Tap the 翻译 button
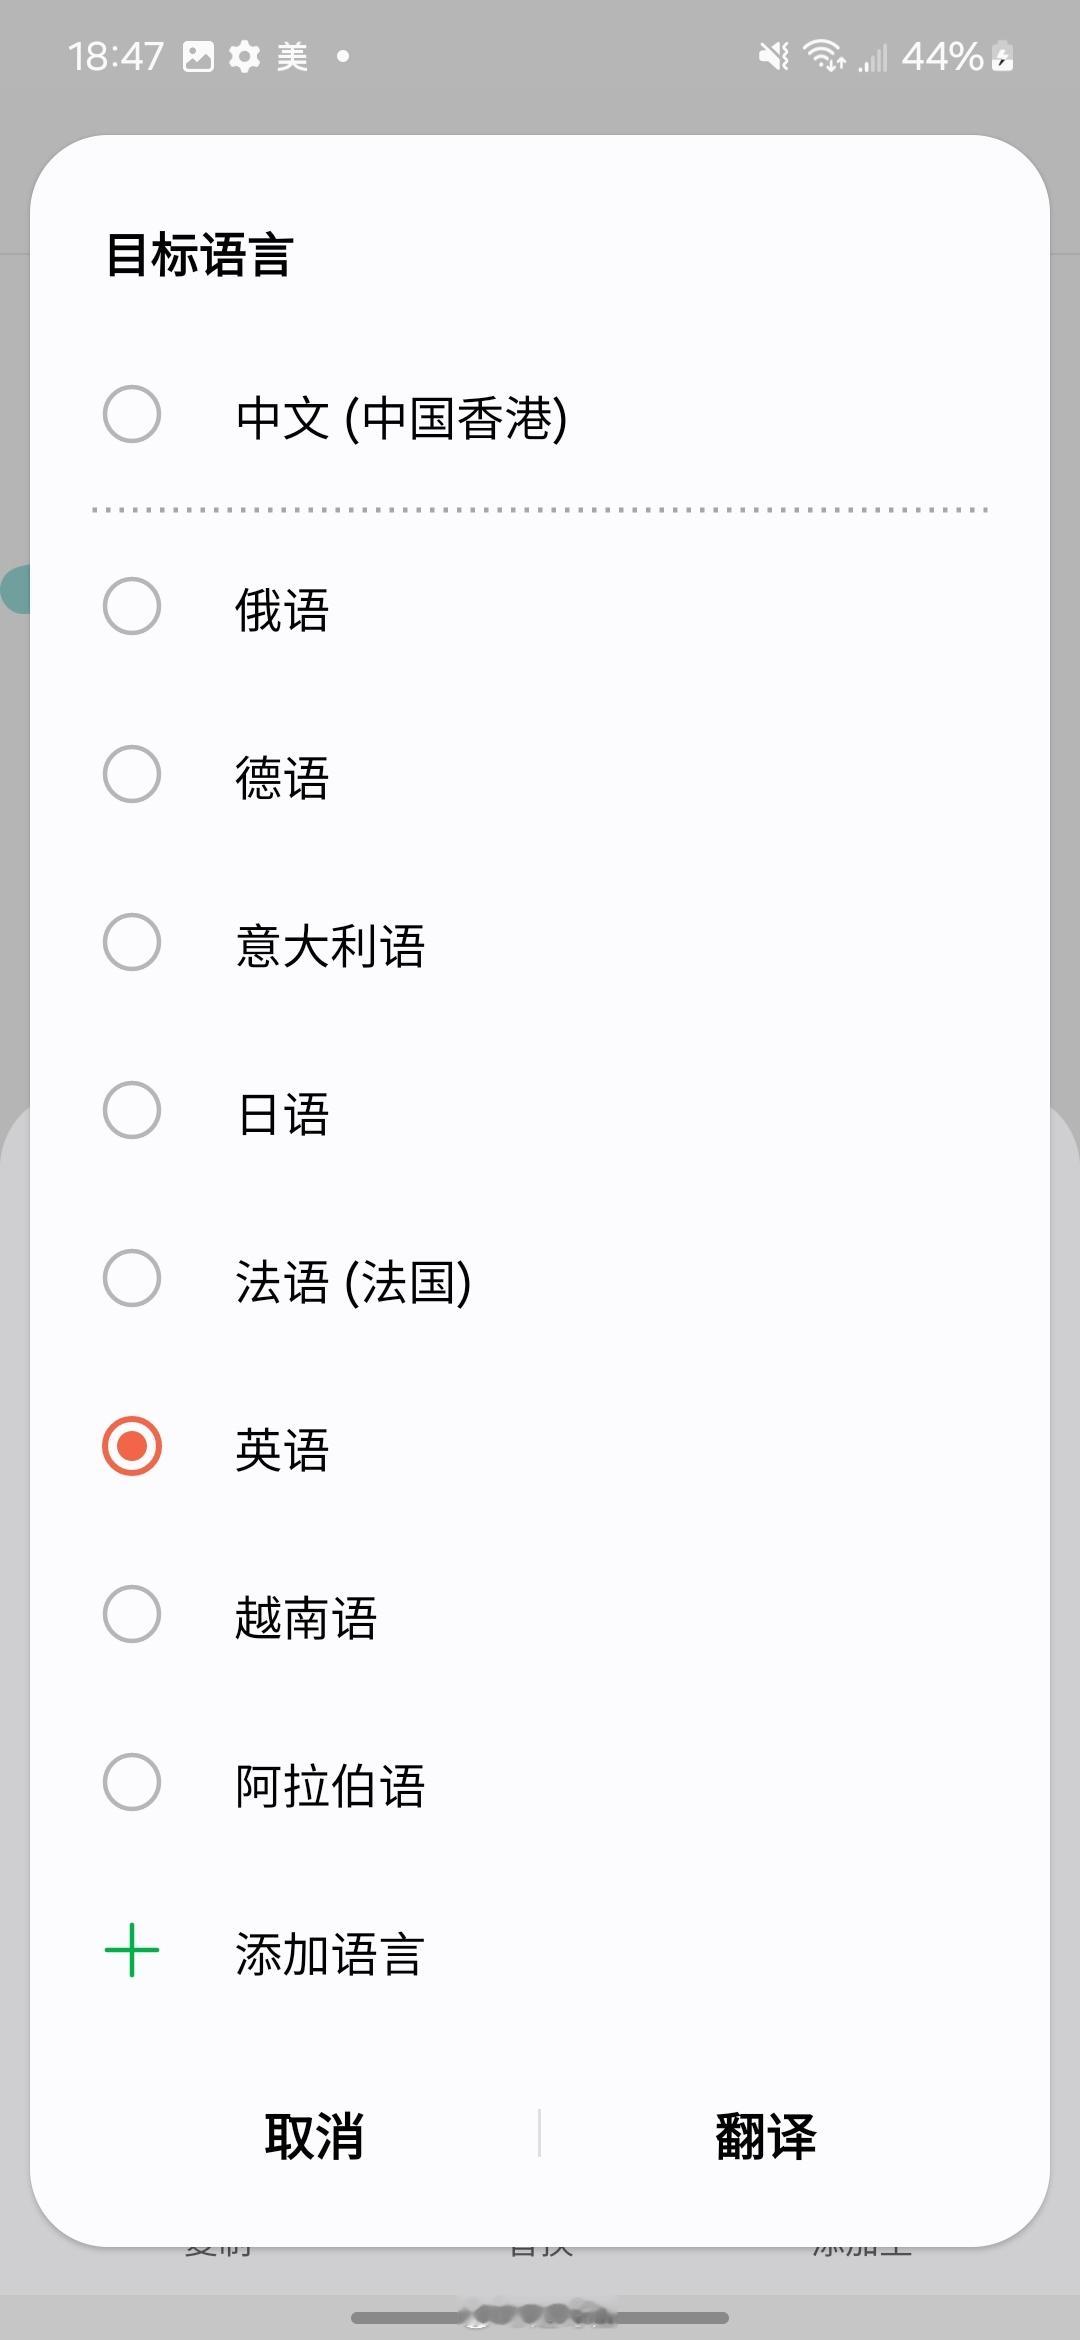The width and height of the screenshot is (1080, 2340). click(x=766, y=2135)
